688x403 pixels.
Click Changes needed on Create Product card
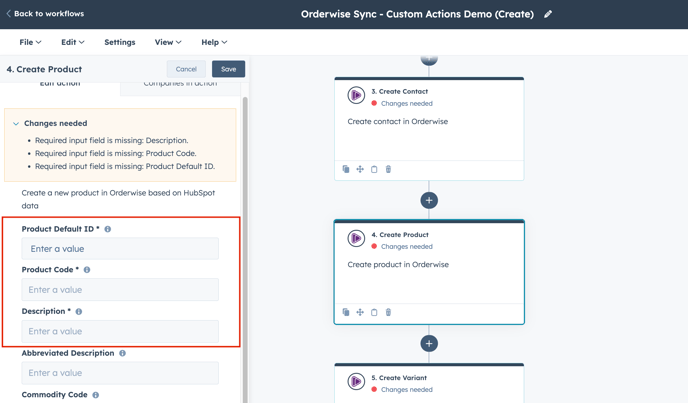[407, 247]
